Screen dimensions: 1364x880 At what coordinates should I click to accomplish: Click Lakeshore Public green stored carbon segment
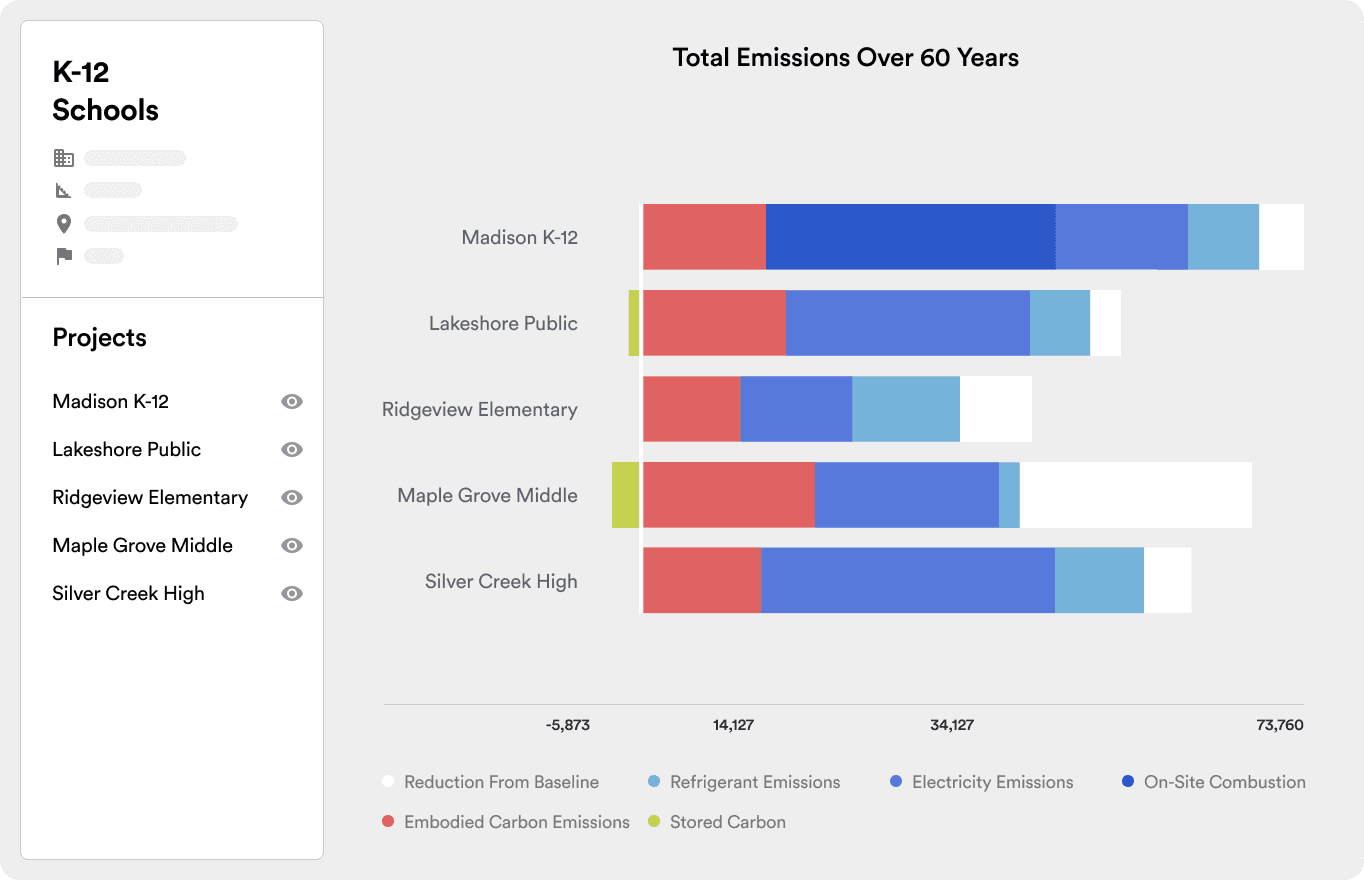point(634,323)
